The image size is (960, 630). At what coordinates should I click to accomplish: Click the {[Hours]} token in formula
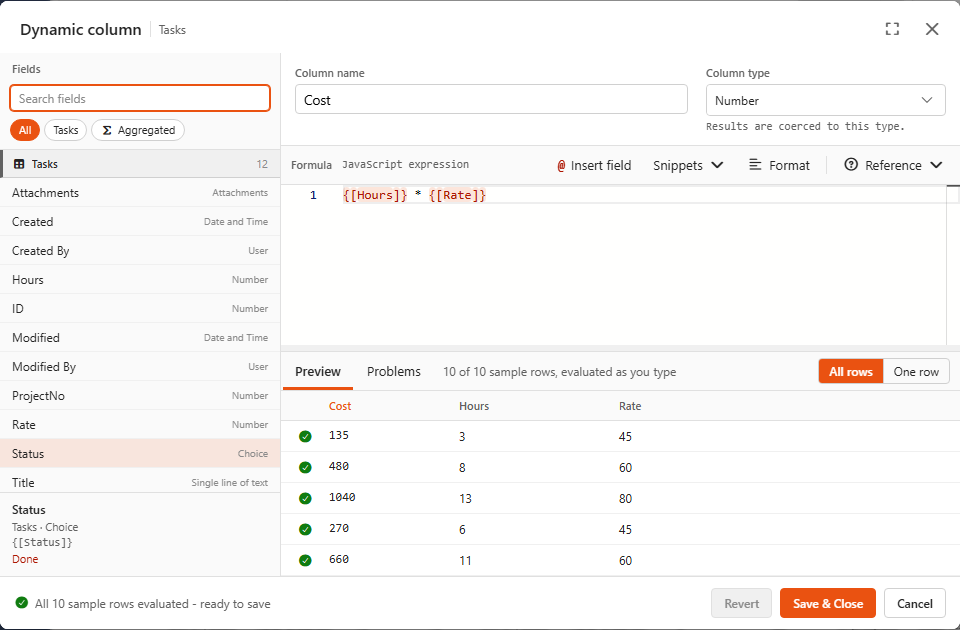coord(375,195)
